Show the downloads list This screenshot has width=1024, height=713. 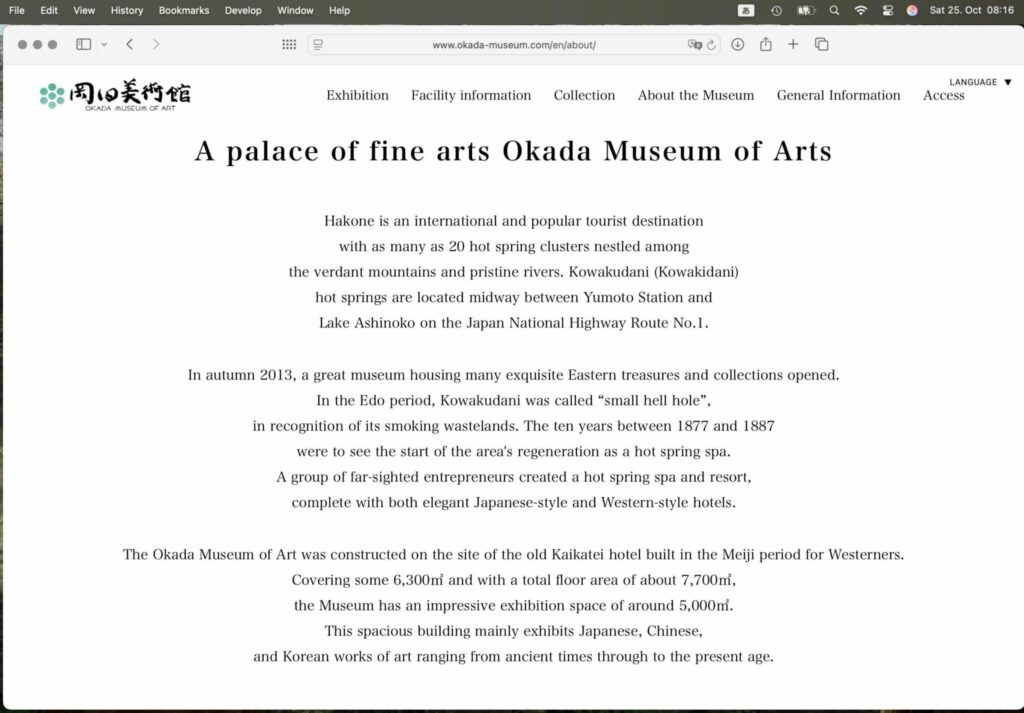point(737,44)
